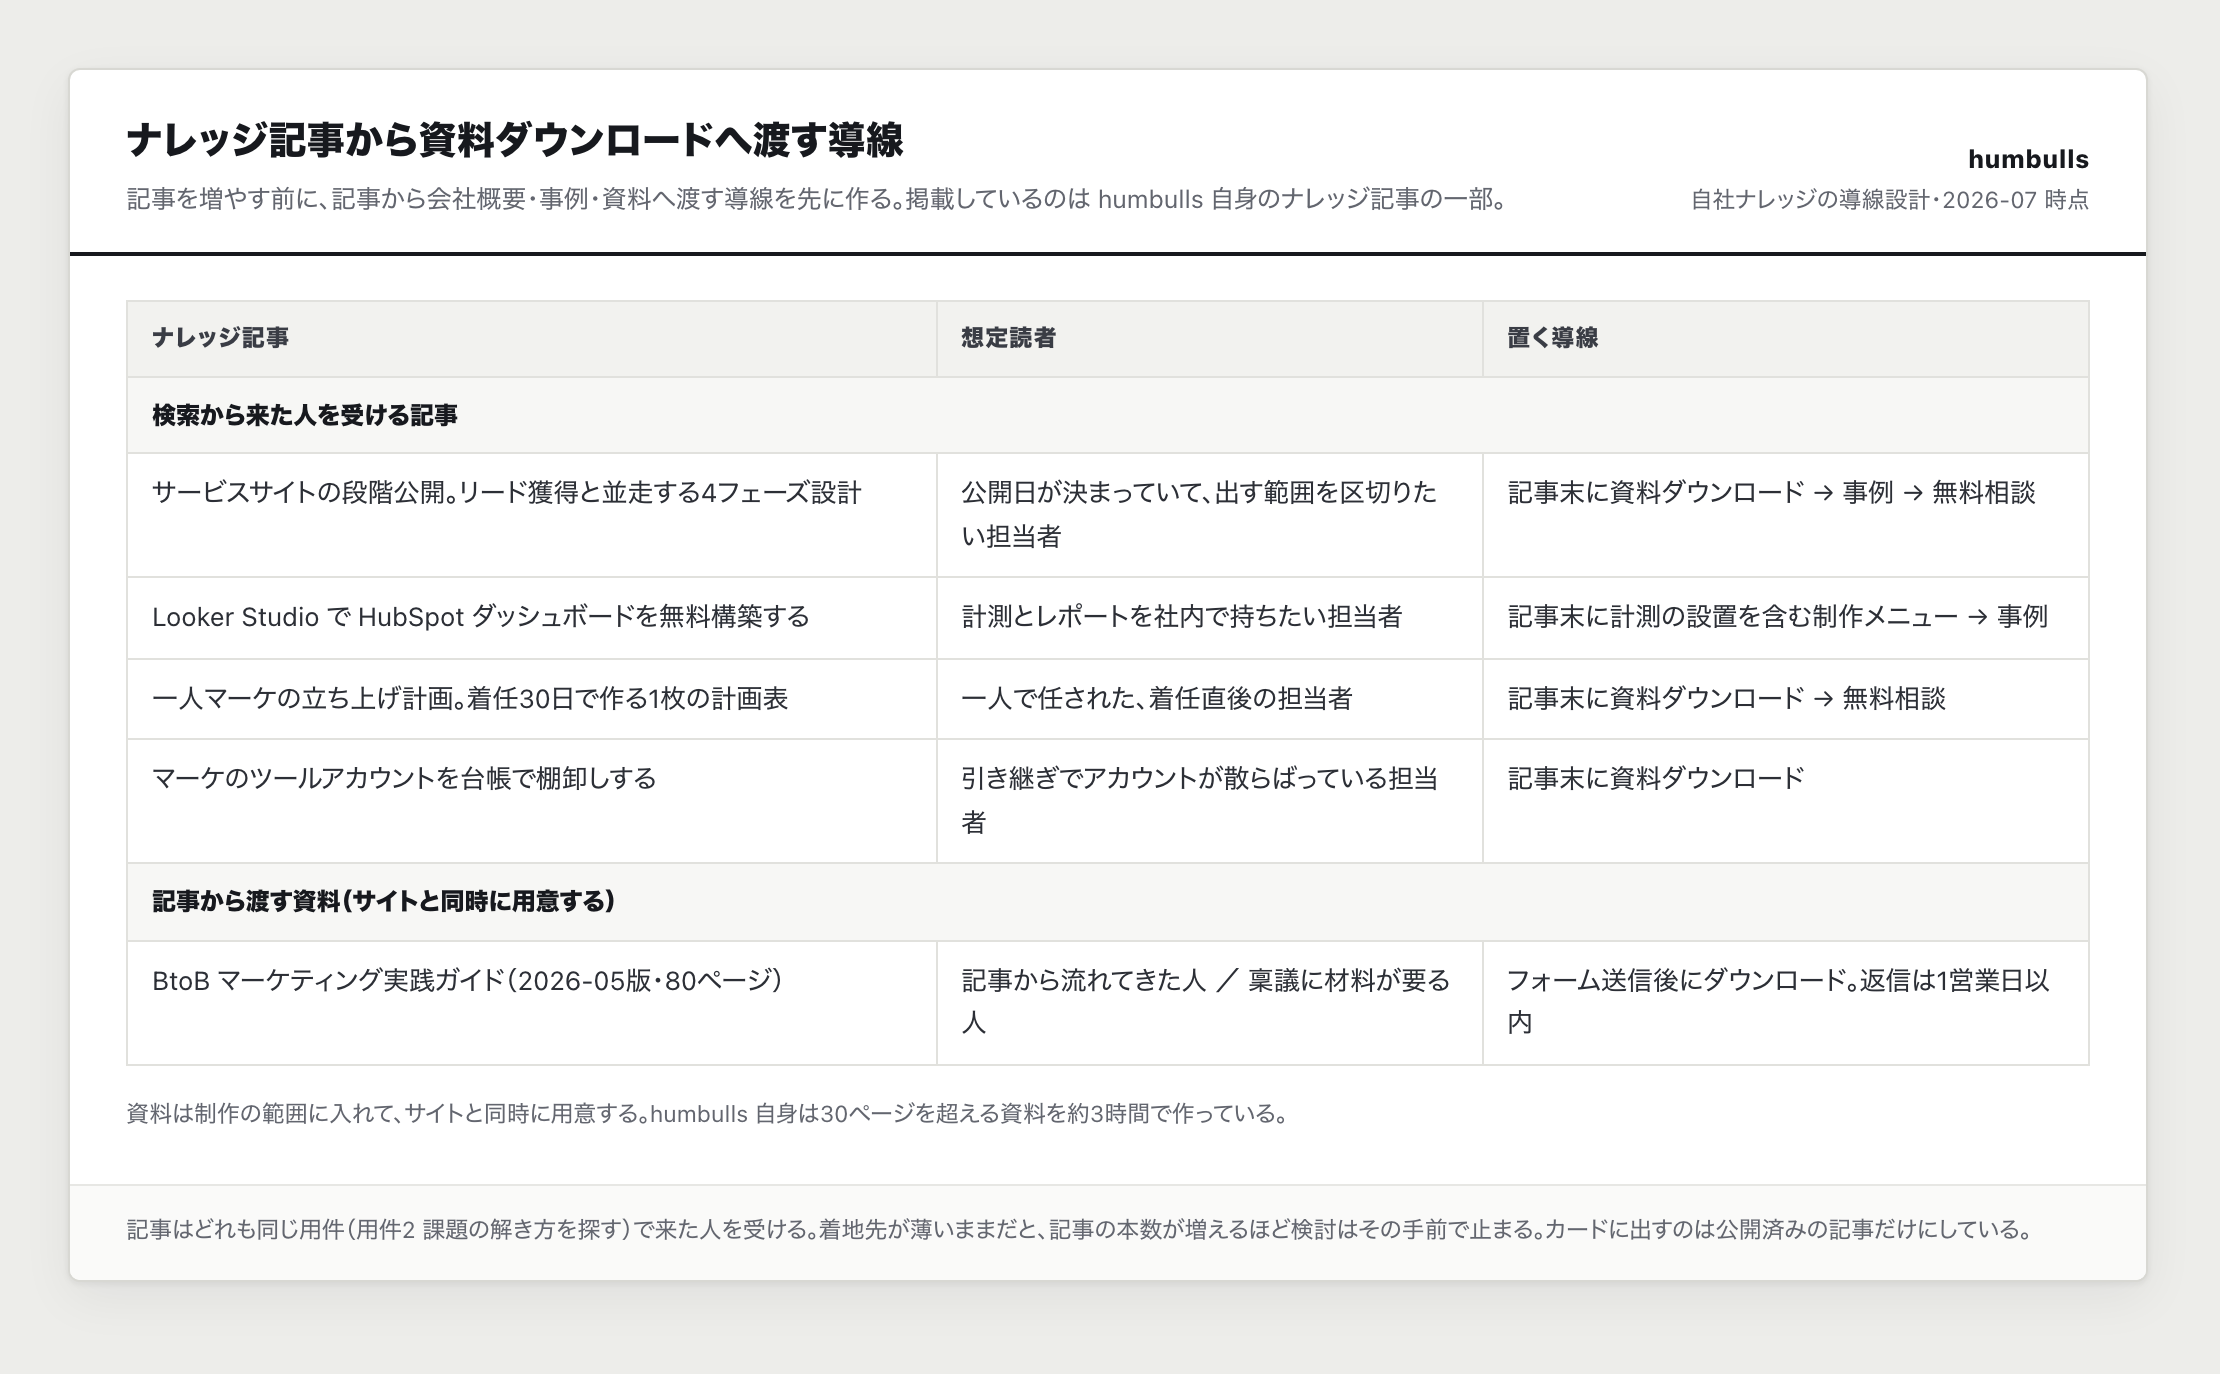2220x1374 pixels.
Task: Click the group row 検索から来た人を受ける記事
Action: 1107,415
